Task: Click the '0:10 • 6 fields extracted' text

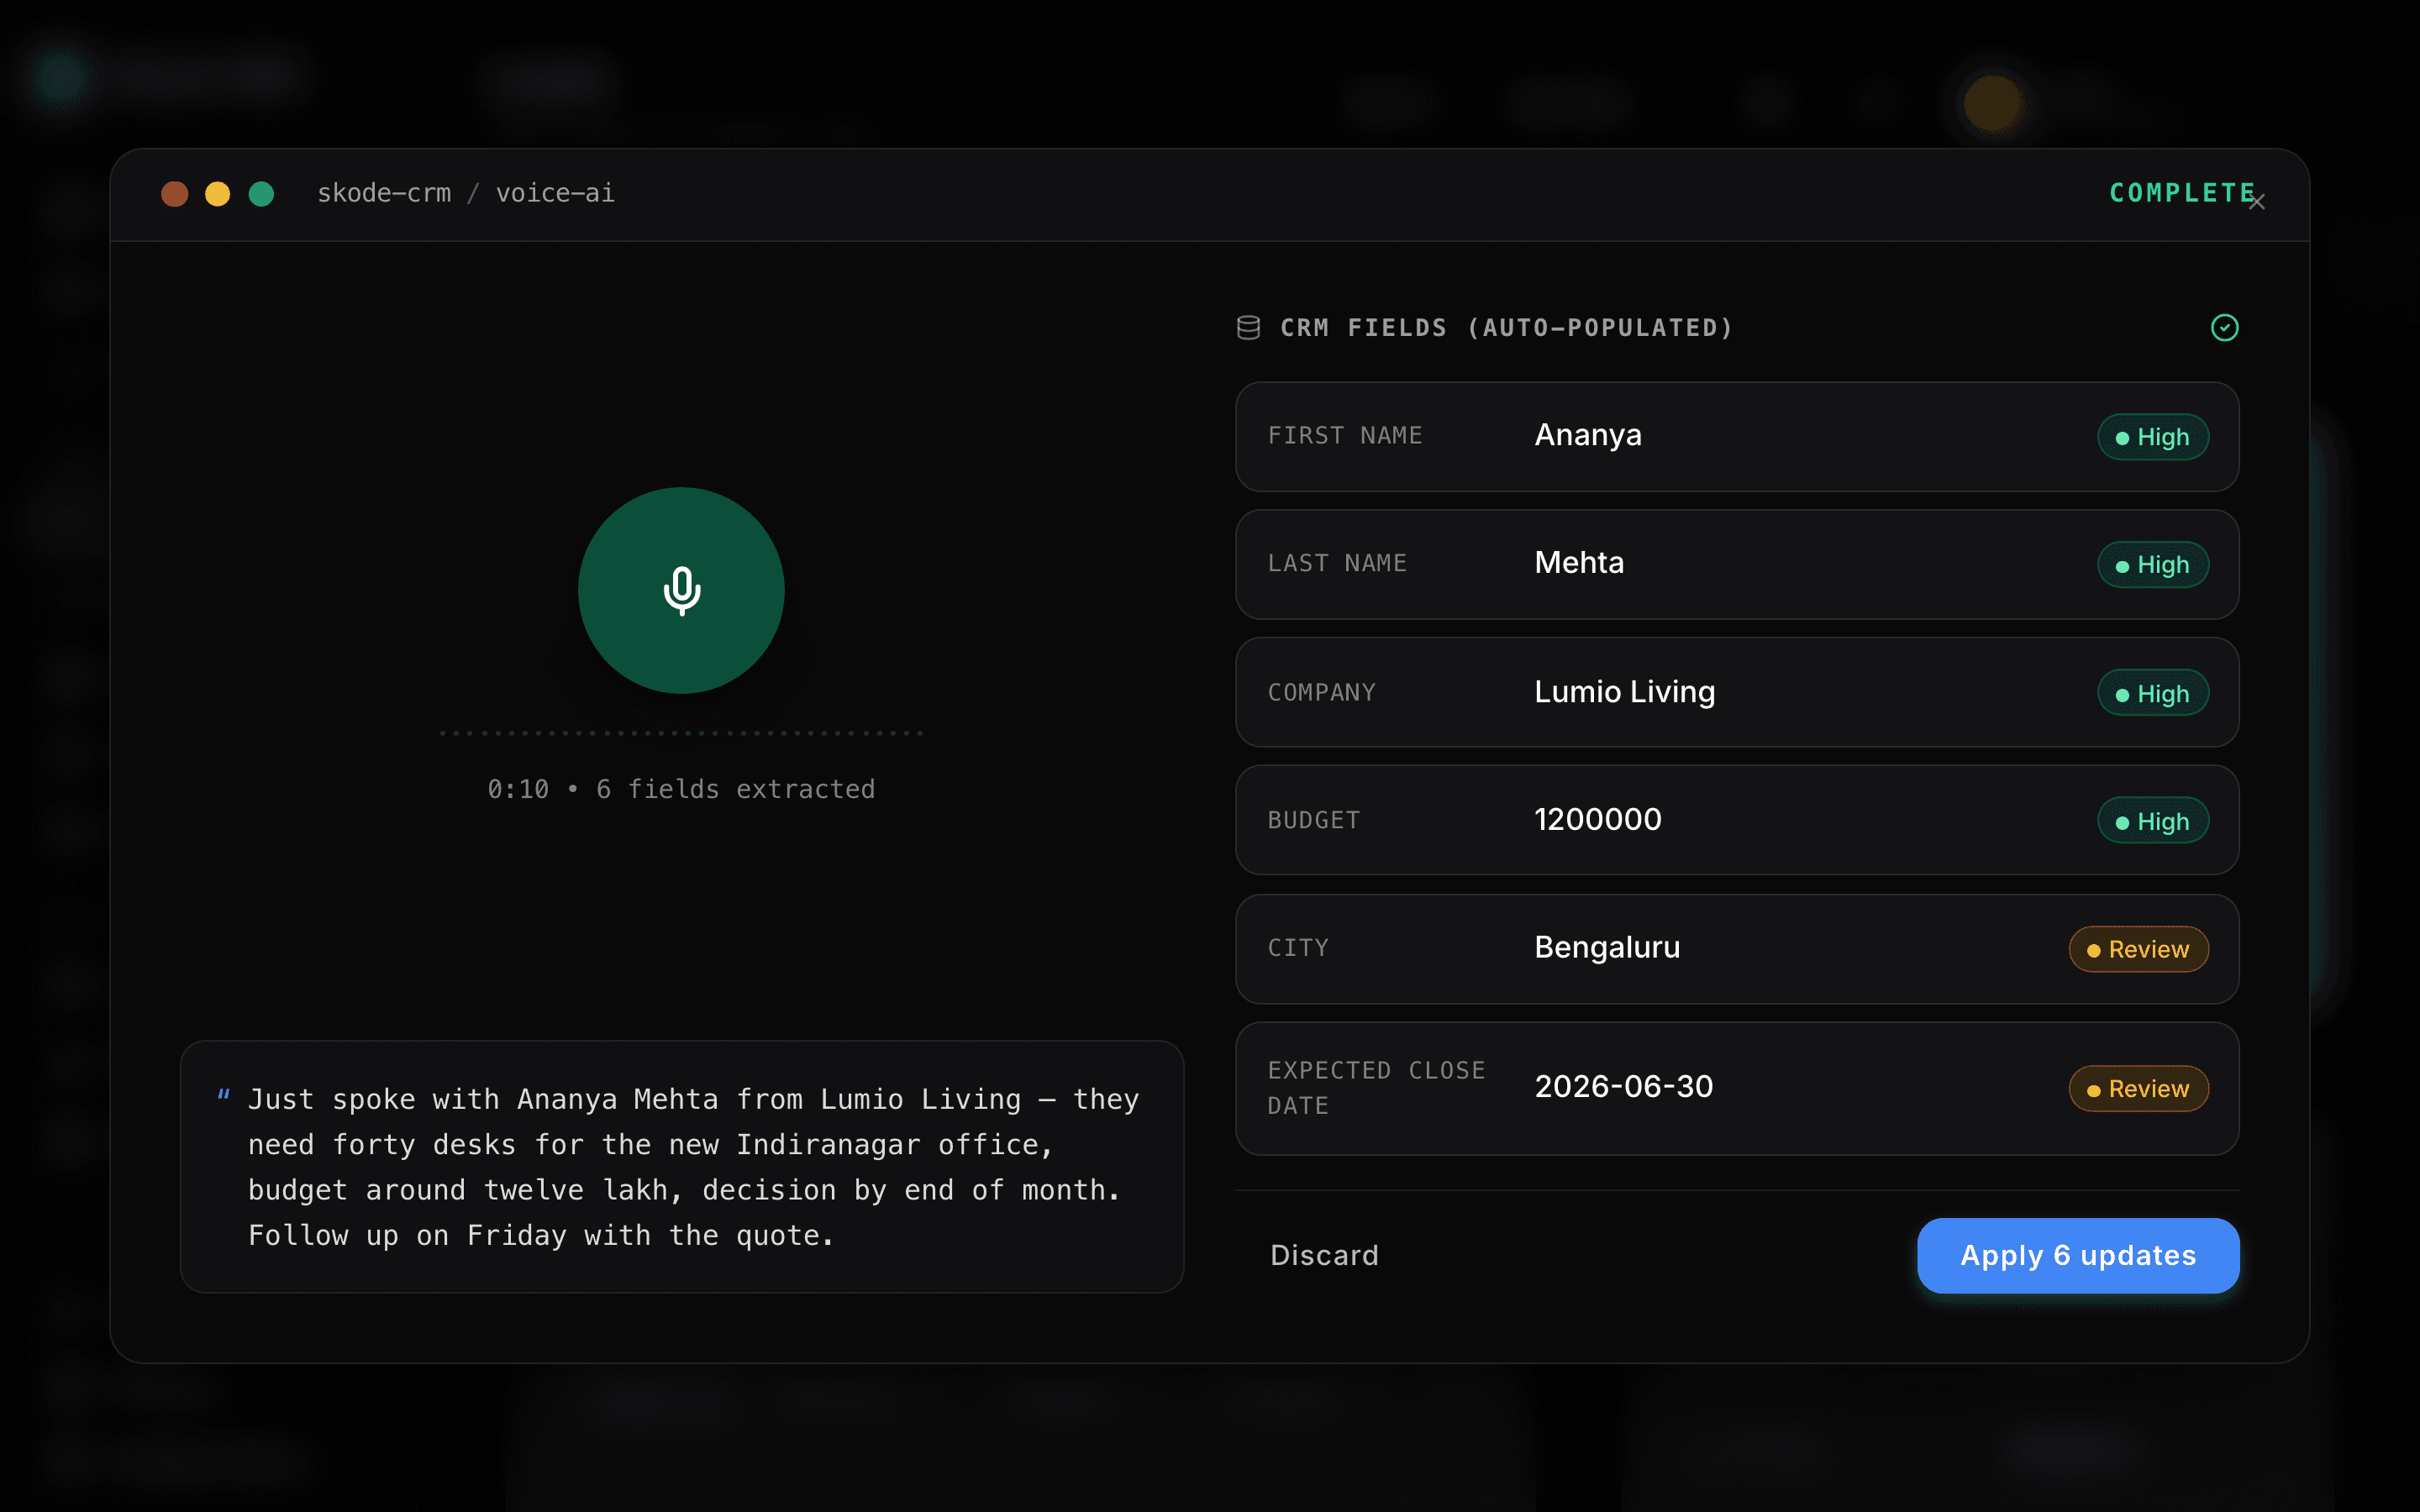Action: [x=681, y=789]
